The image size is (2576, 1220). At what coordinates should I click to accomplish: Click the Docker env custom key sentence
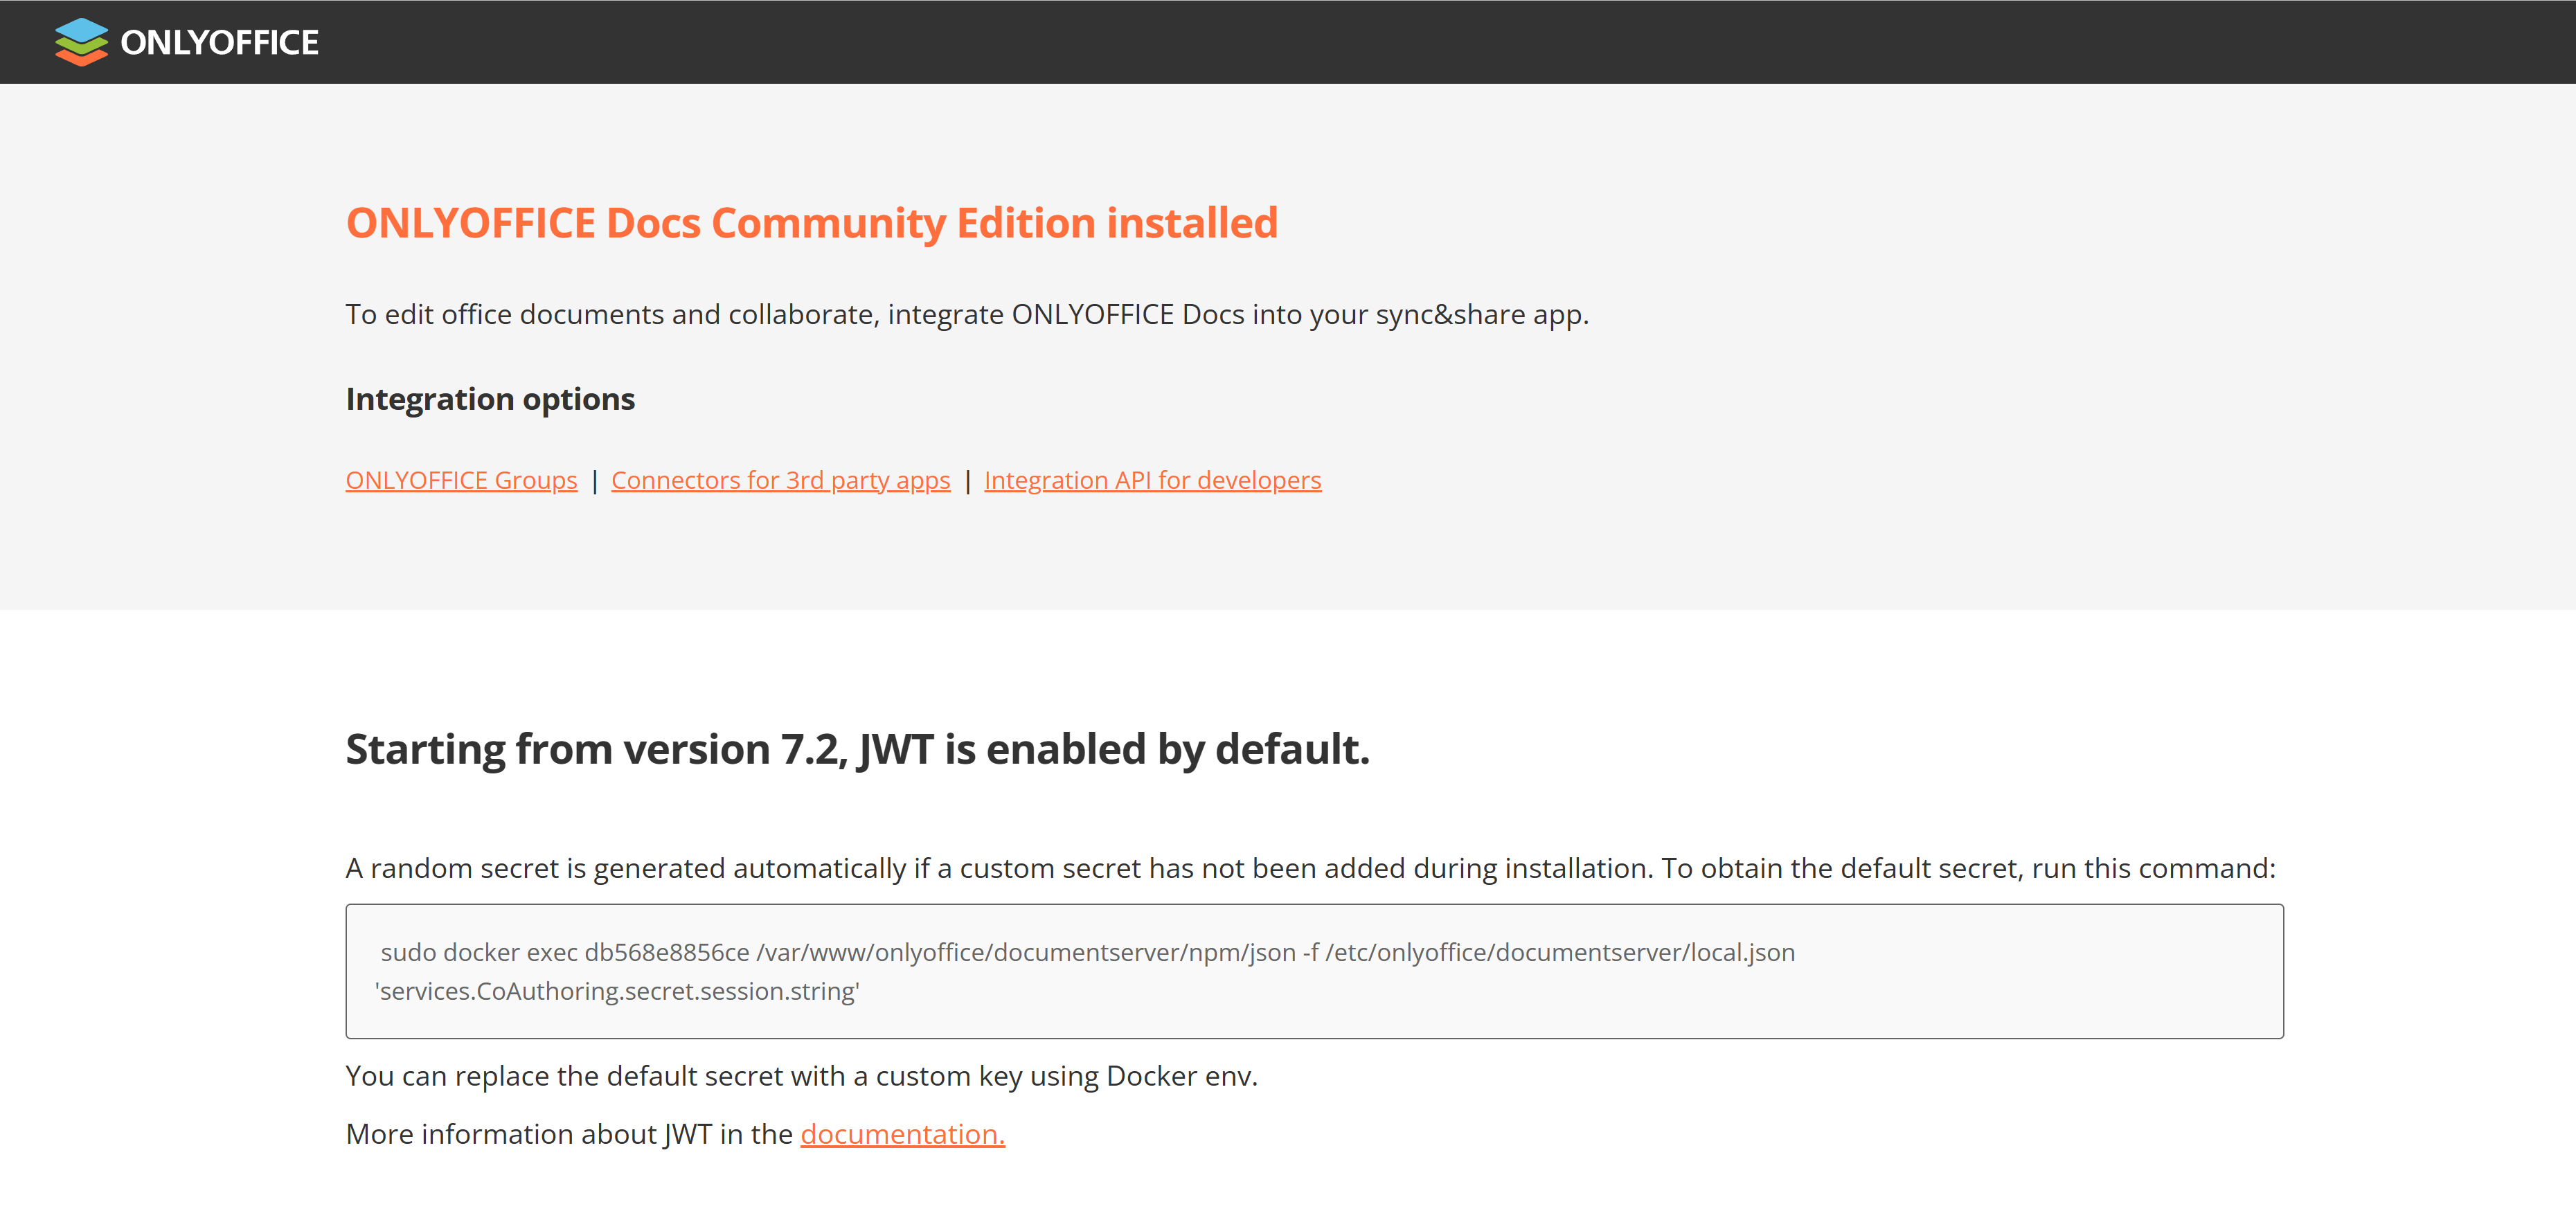[801, 1076]
